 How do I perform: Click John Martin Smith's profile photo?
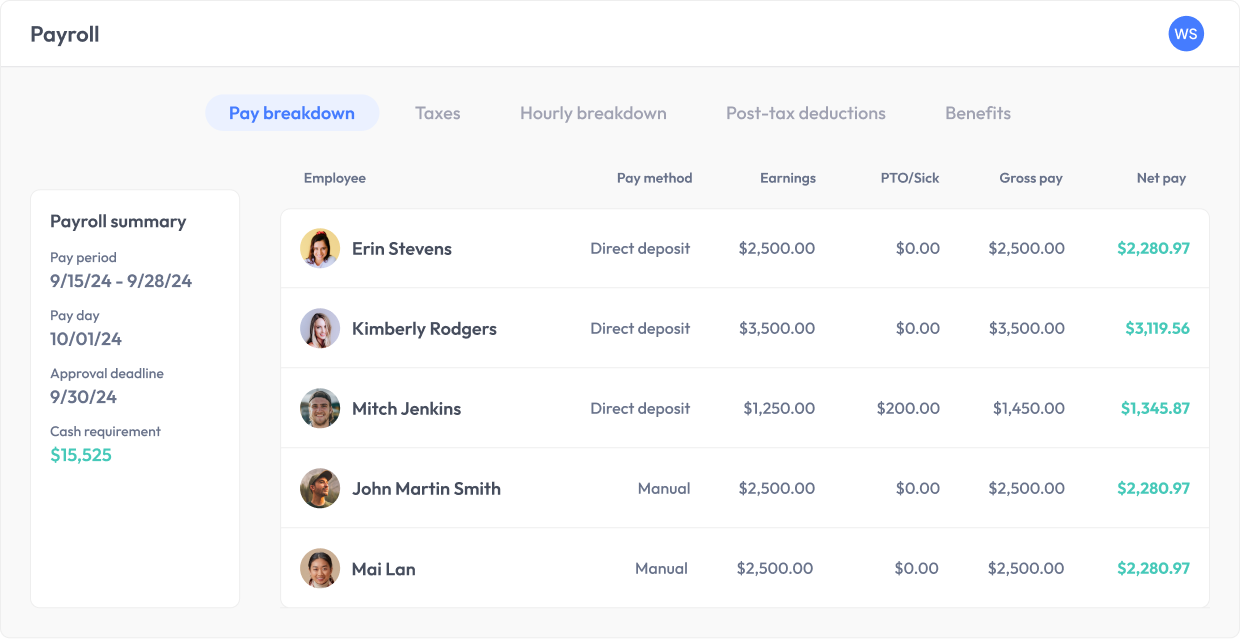pos(320,488)
